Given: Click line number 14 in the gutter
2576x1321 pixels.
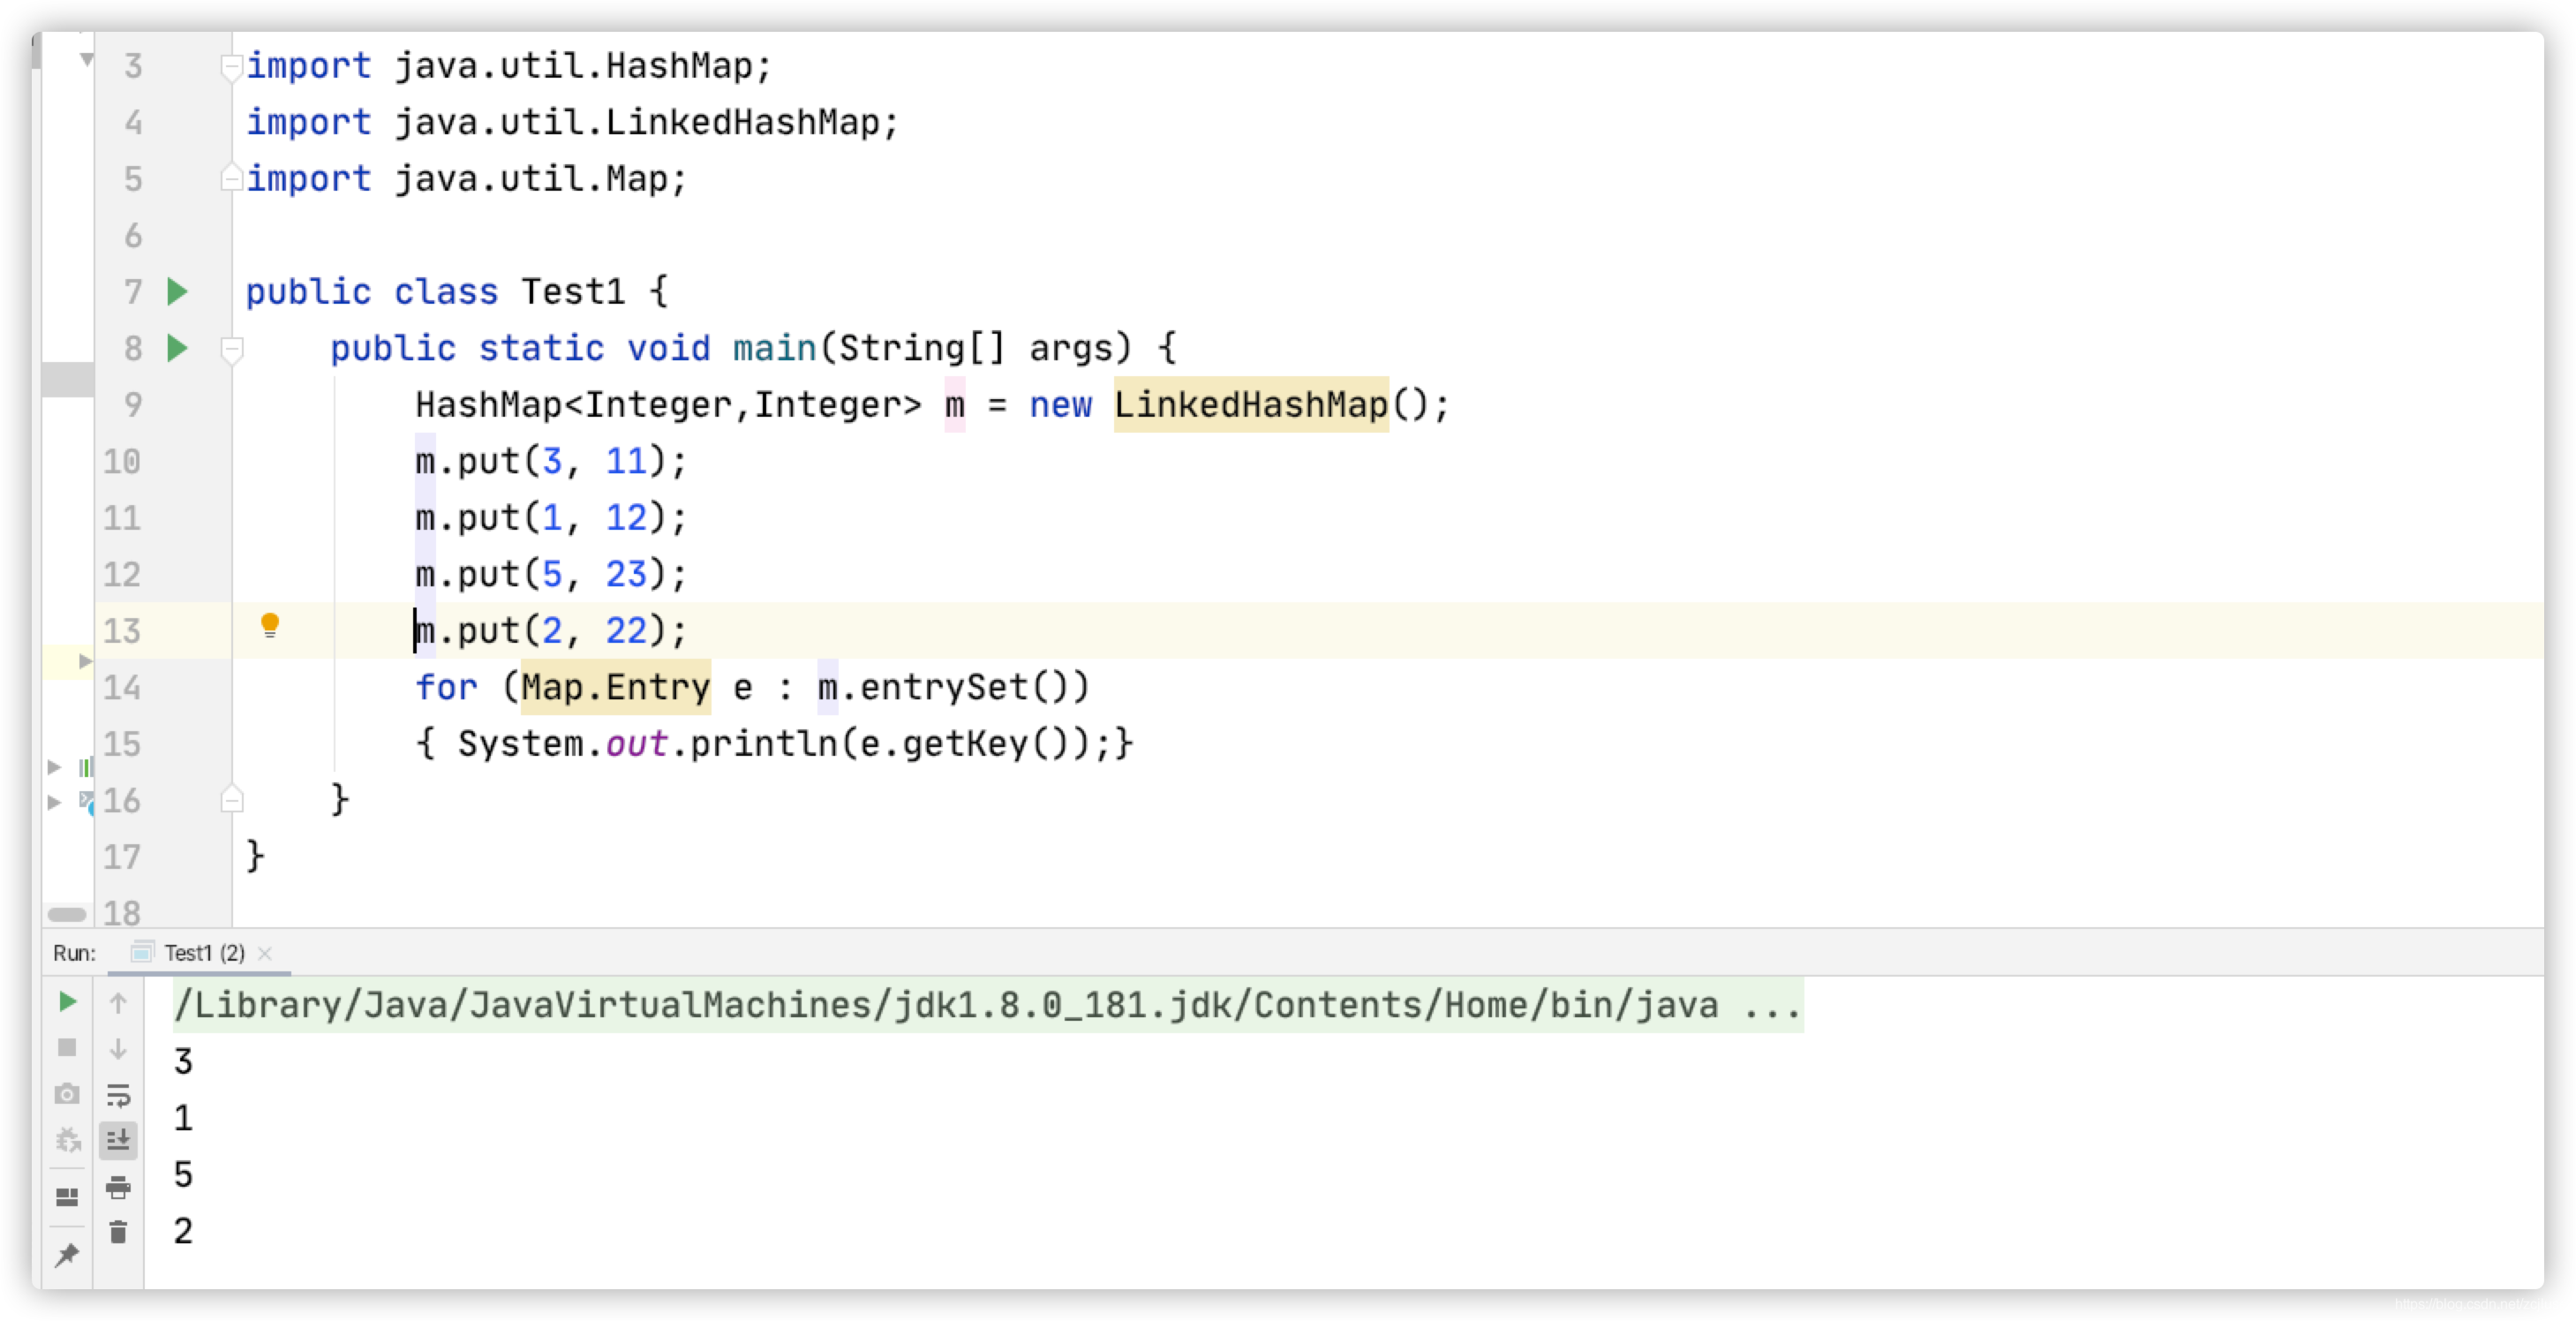Looking at the screenshot, I should 122,688.
